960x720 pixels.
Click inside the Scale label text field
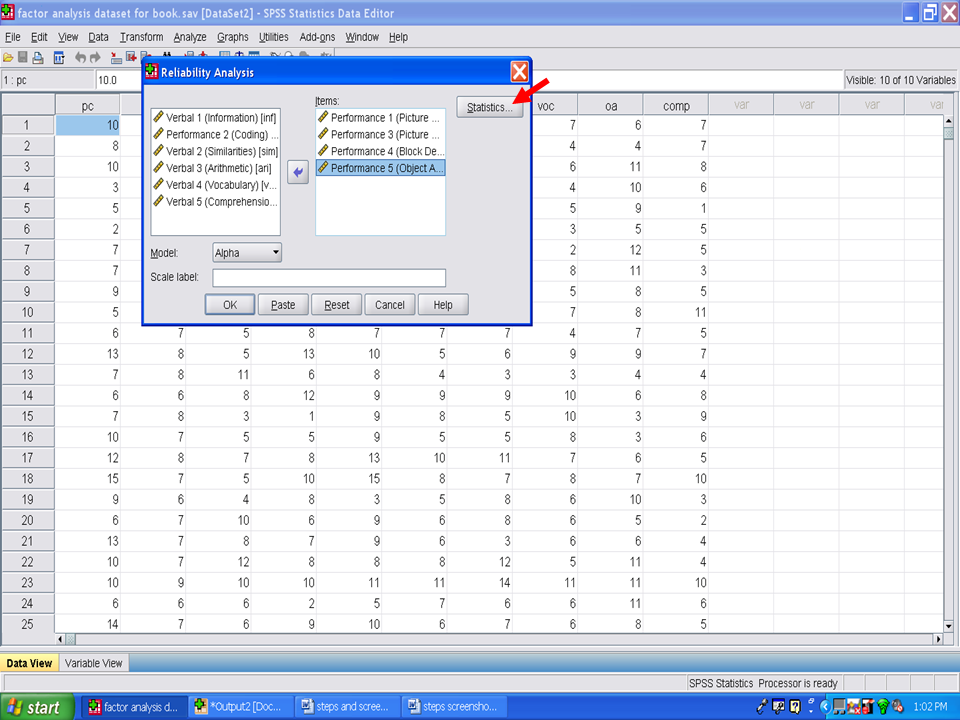[329, 278]
